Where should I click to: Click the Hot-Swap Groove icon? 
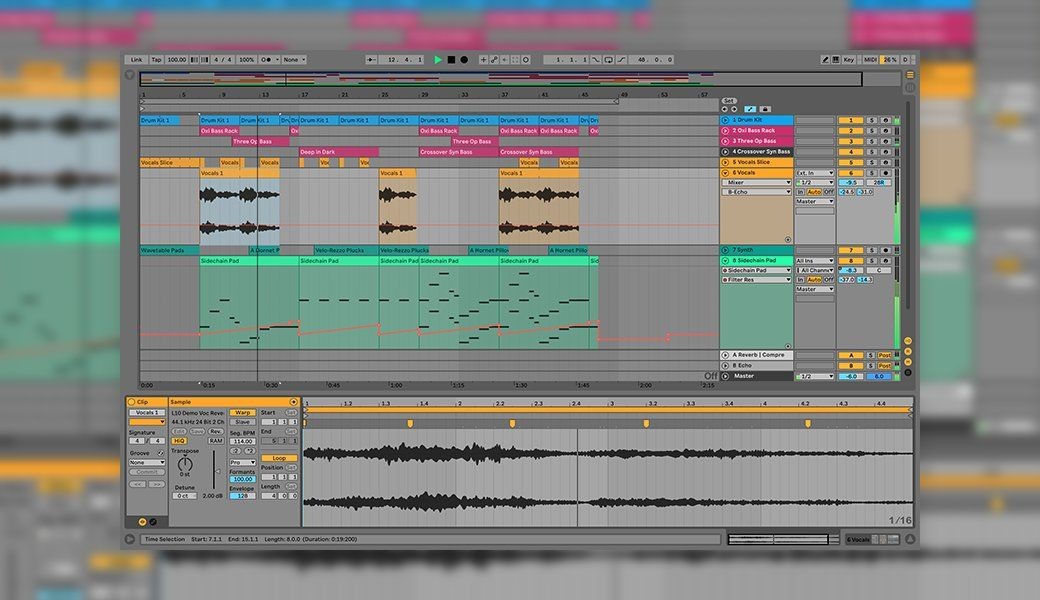coord(160,453)
